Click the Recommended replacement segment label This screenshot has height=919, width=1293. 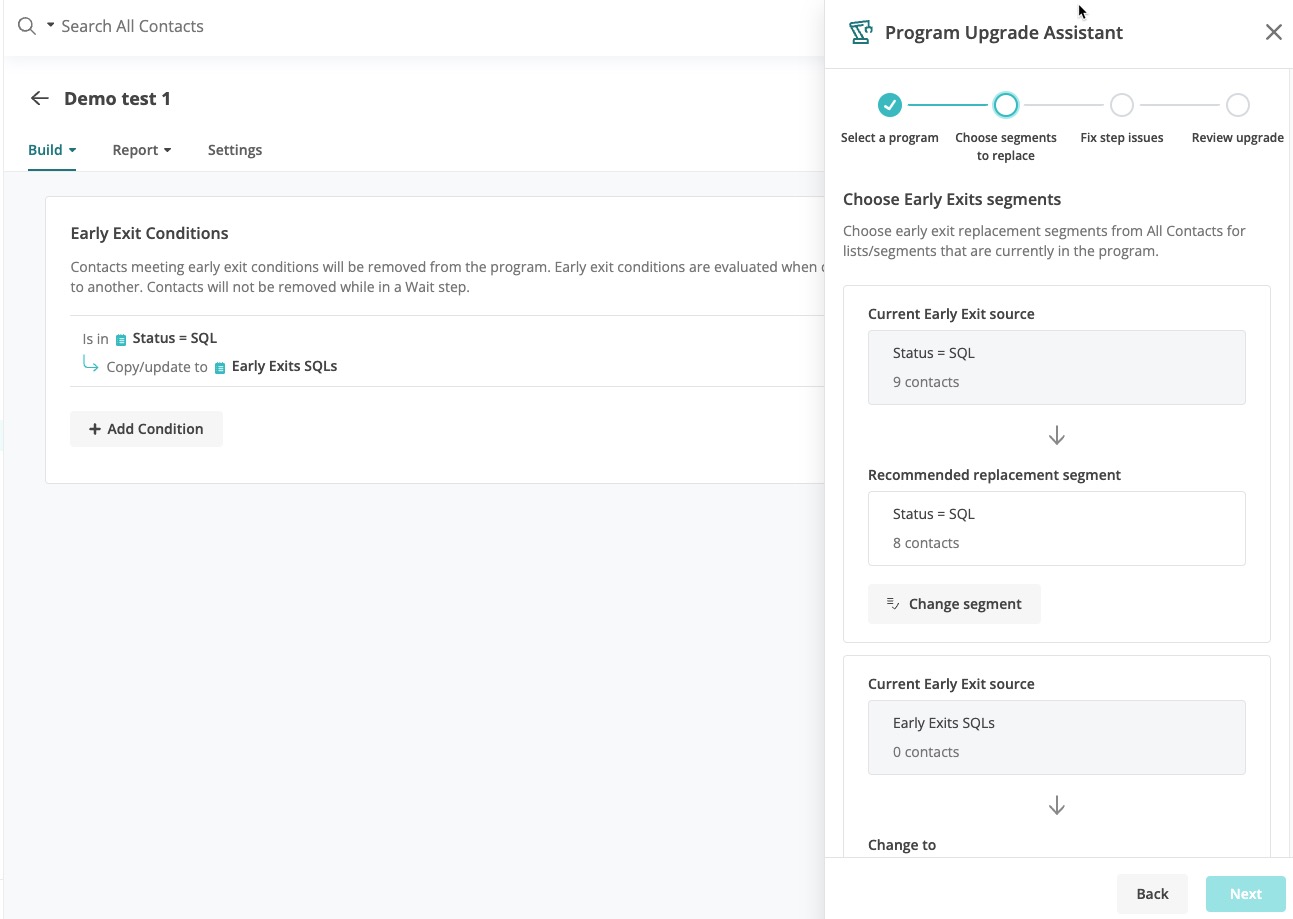pyautogui.click(x=994, y=475)
